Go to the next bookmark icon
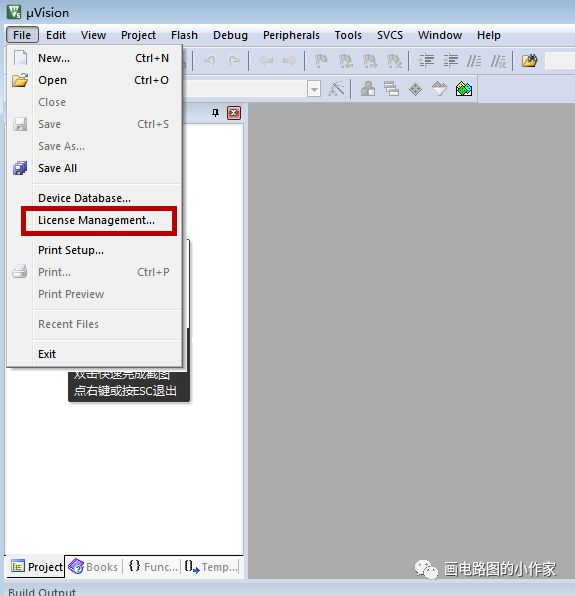Image resolution: width=575 pixels, height=596 pixels. click(x=370, y=60)
